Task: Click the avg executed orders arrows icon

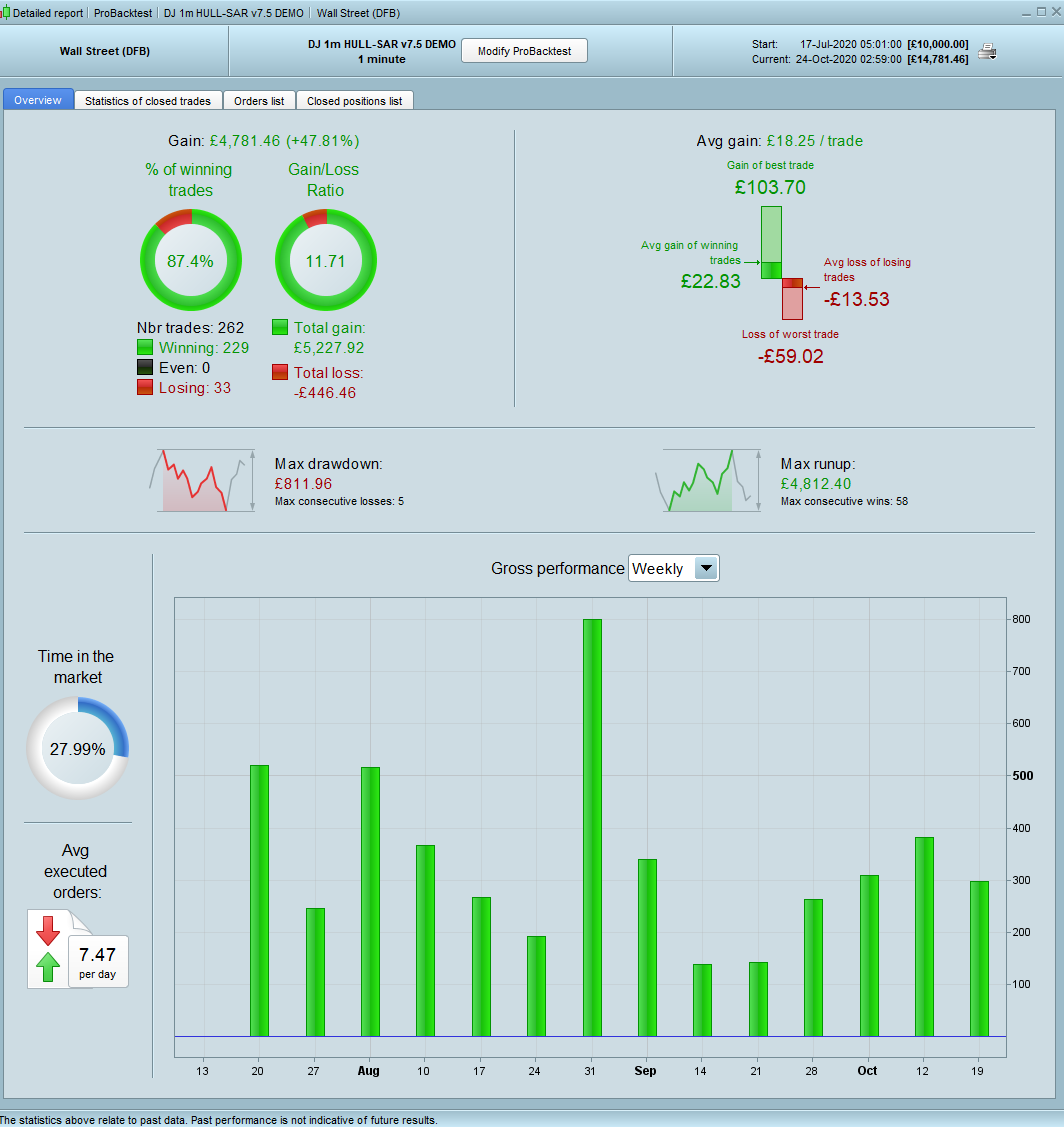Action: (48, 949)
